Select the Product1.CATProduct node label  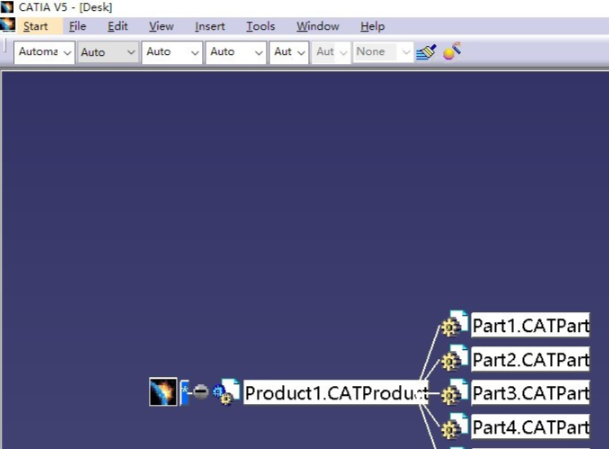336,393
